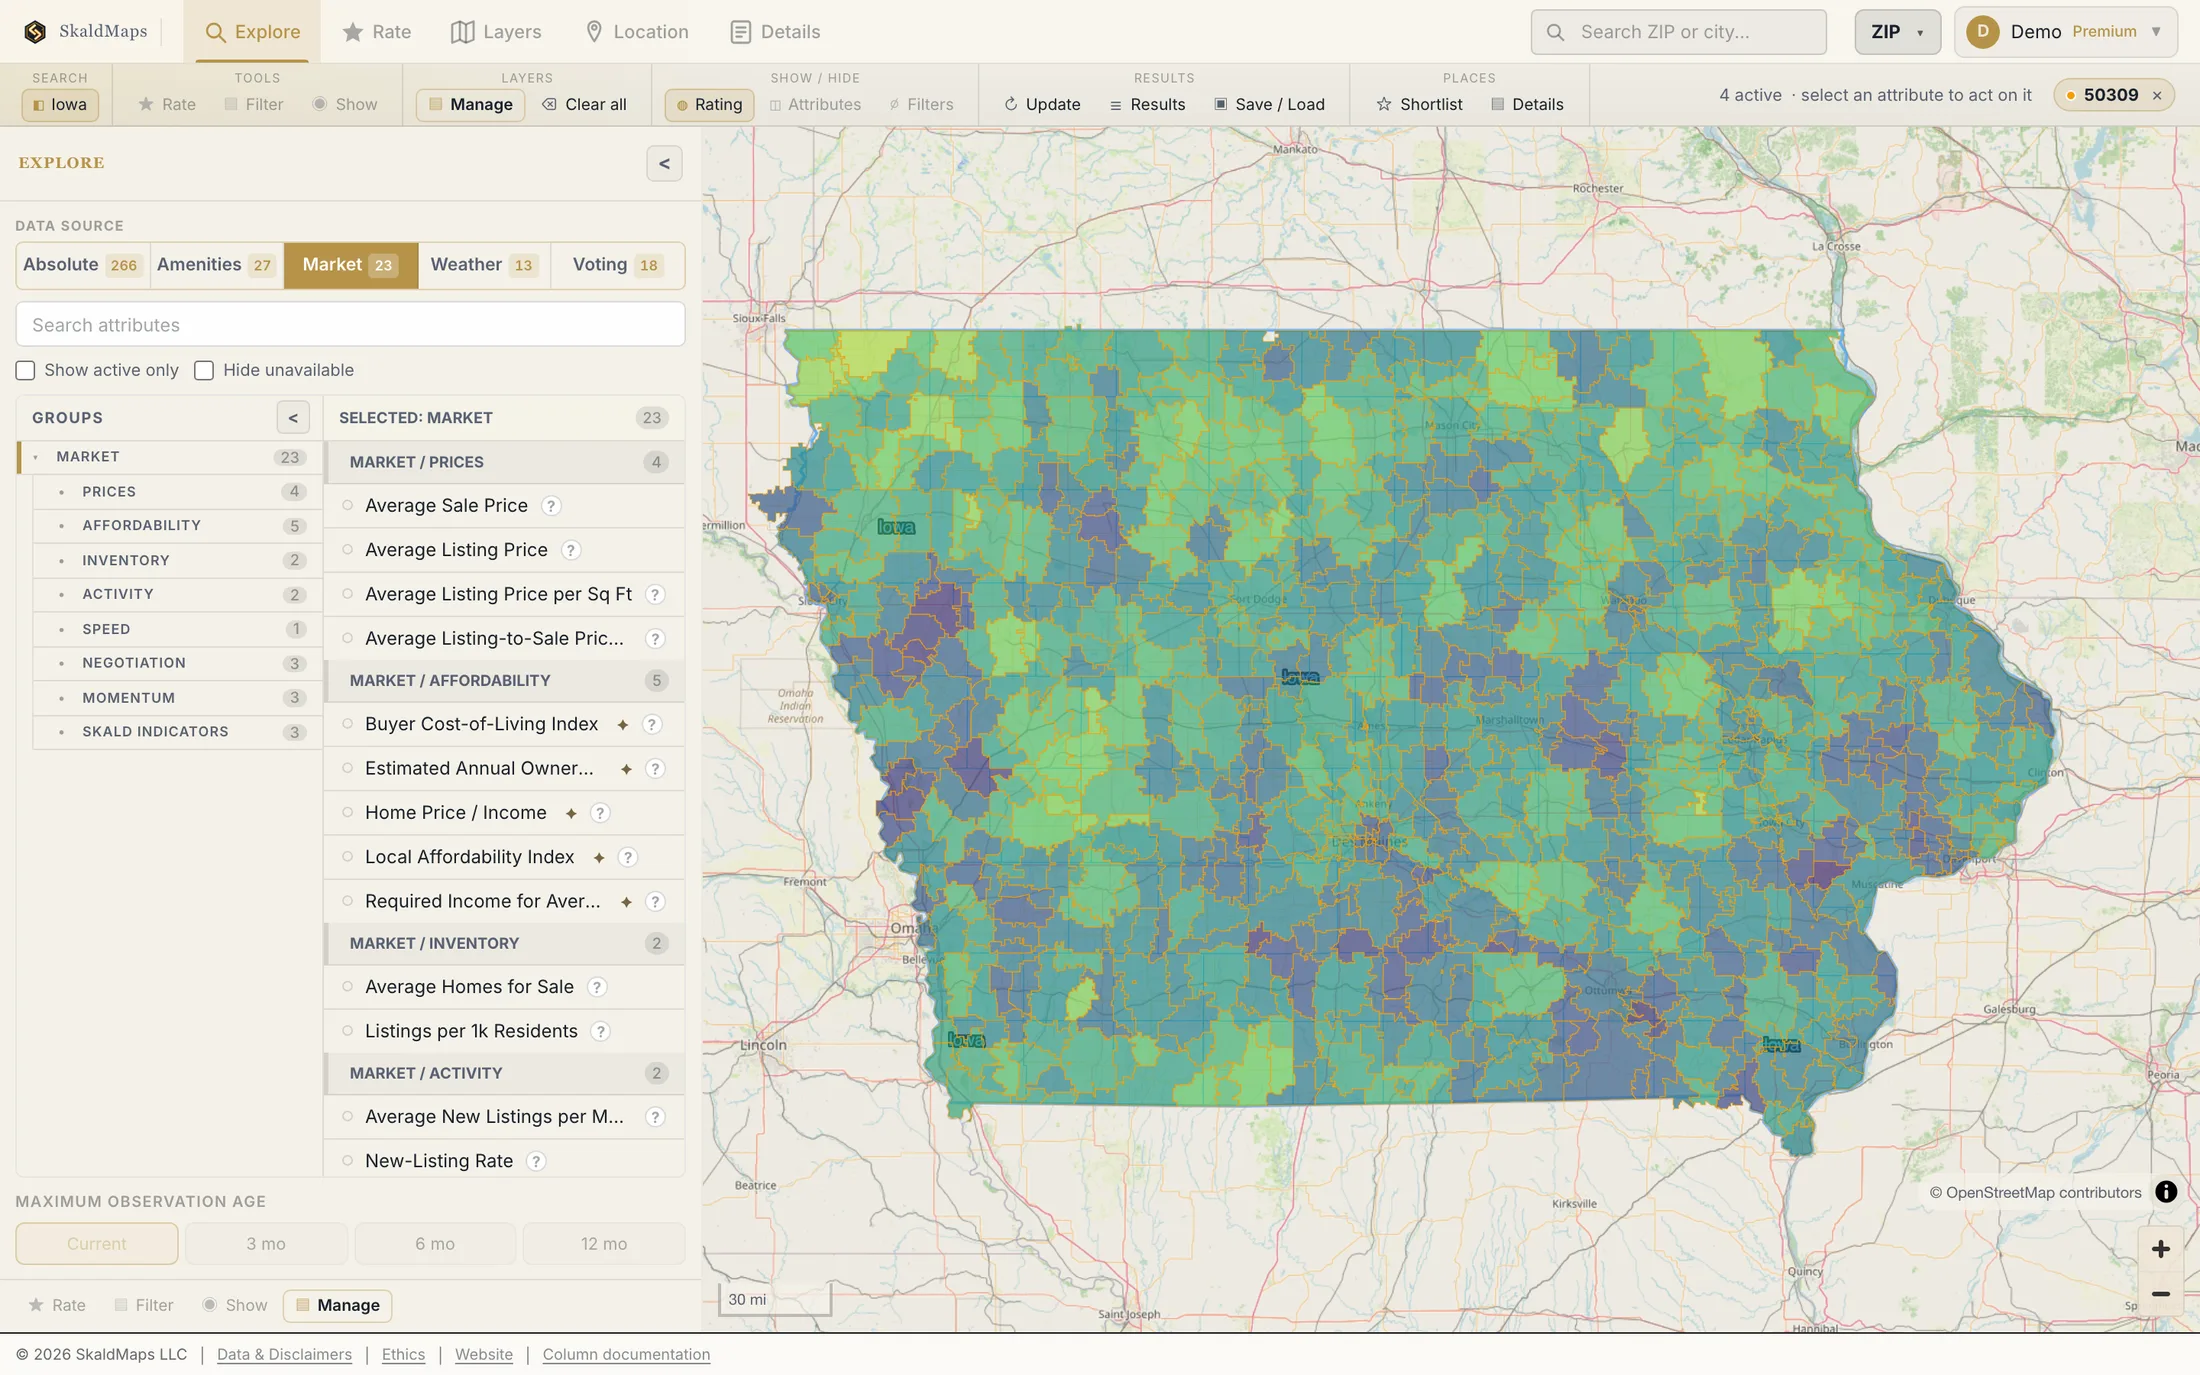The image size is (2200, 1375).
Task: Select the Weather data source tab
Action: tap(484, 265)
